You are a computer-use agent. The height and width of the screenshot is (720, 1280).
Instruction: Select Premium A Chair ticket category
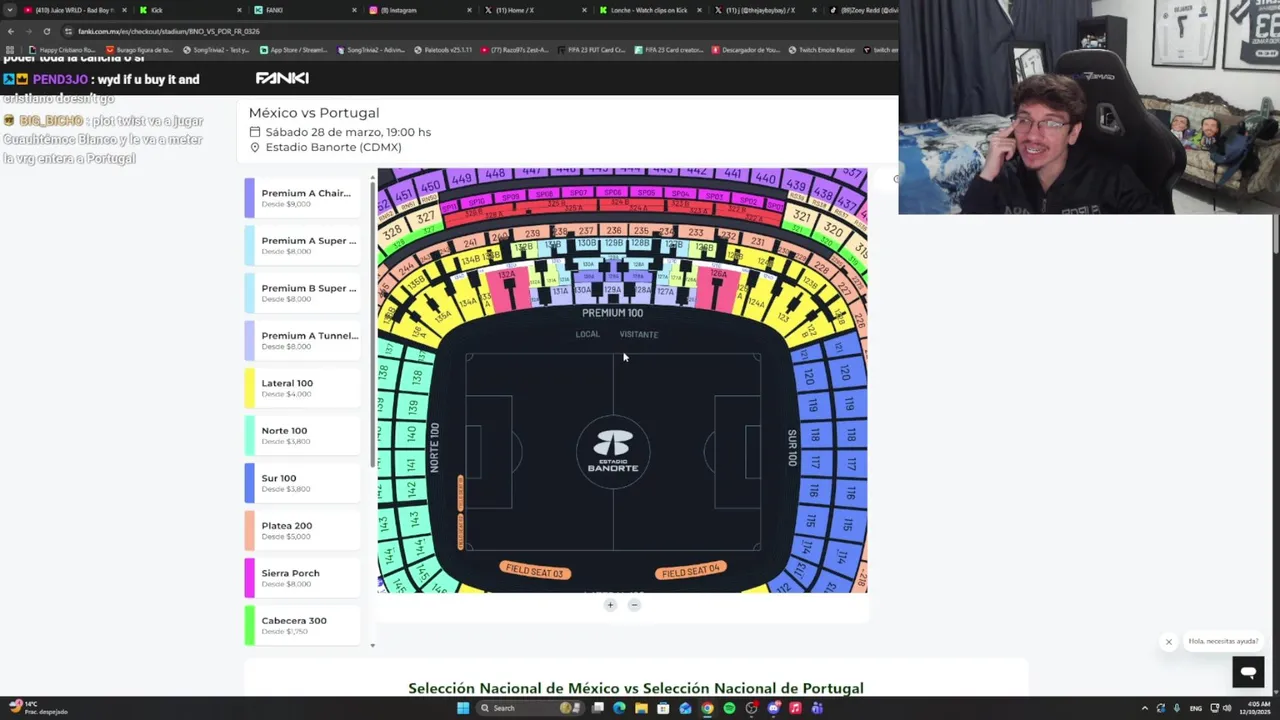point(302,198)
